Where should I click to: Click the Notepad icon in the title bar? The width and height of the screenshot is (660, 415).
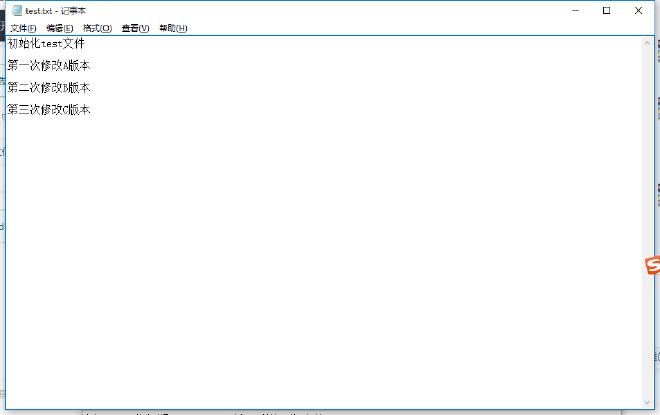(16, 10)
